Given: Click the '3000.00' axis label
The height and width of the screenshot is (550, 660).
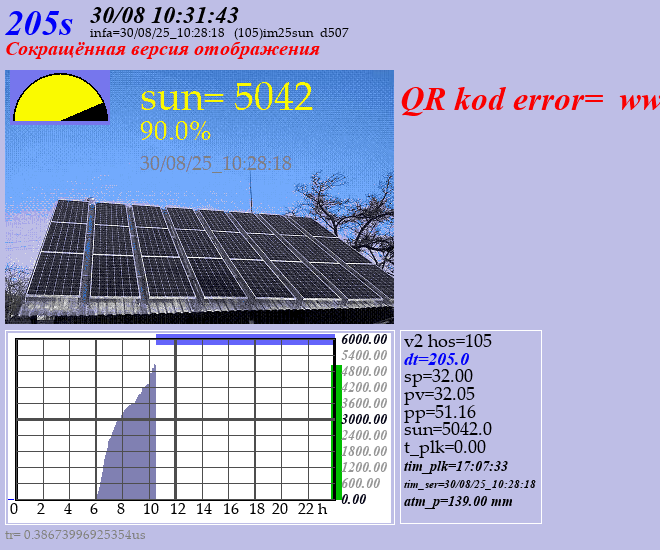Looking at the screenshot, I should (x=364, y=419).
